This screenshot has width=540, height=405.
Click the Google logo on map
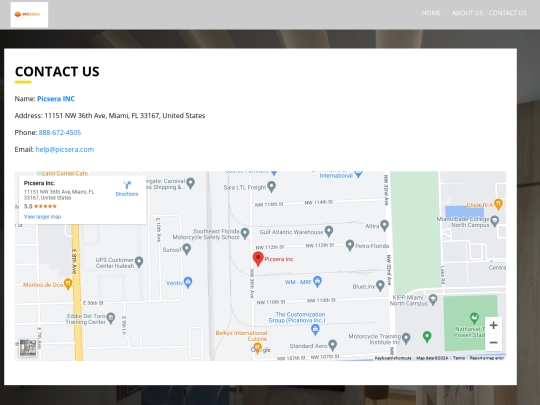261,350
